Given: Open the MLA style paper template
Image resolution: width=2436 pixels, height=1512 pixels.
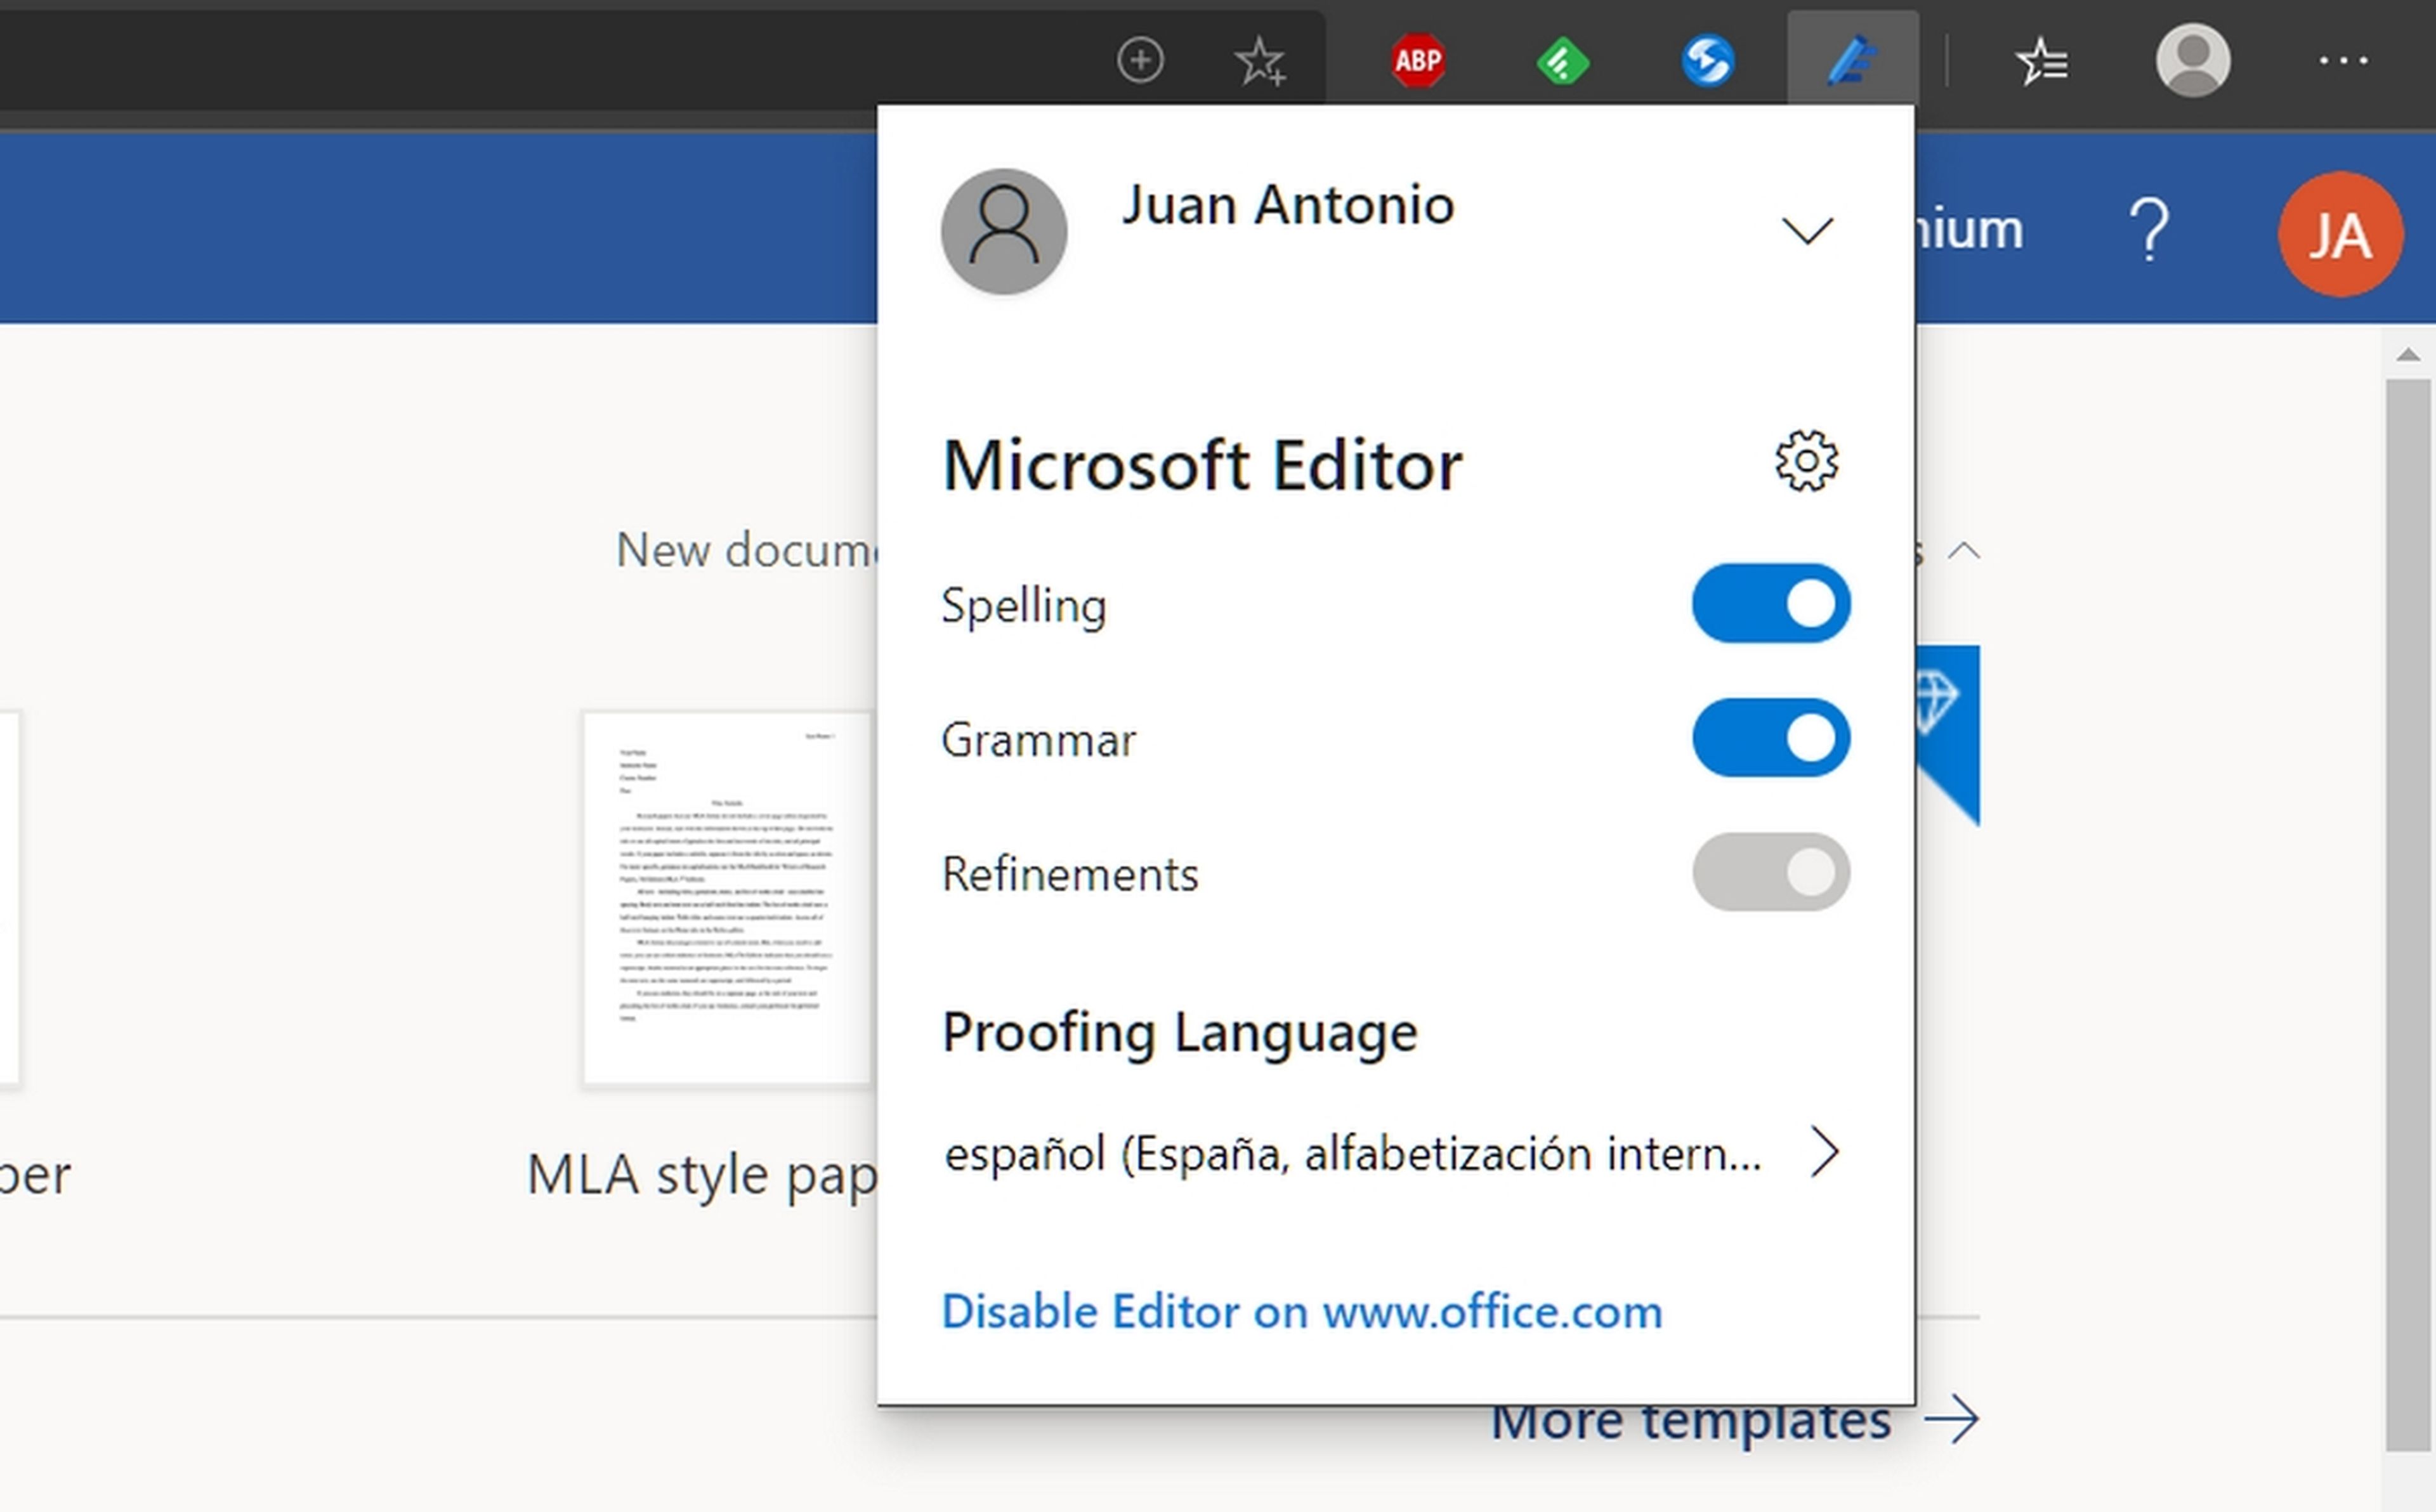Looking at the screenshot, I should click(x=729, y=898).
